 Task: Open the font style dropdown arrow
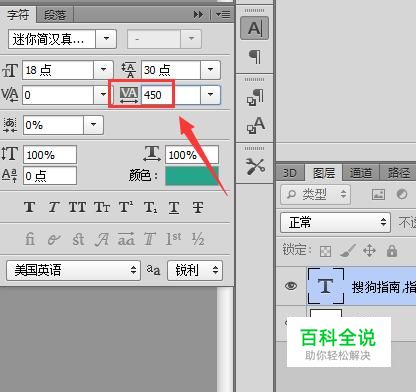pyautogui.click(x=191, y=39)
